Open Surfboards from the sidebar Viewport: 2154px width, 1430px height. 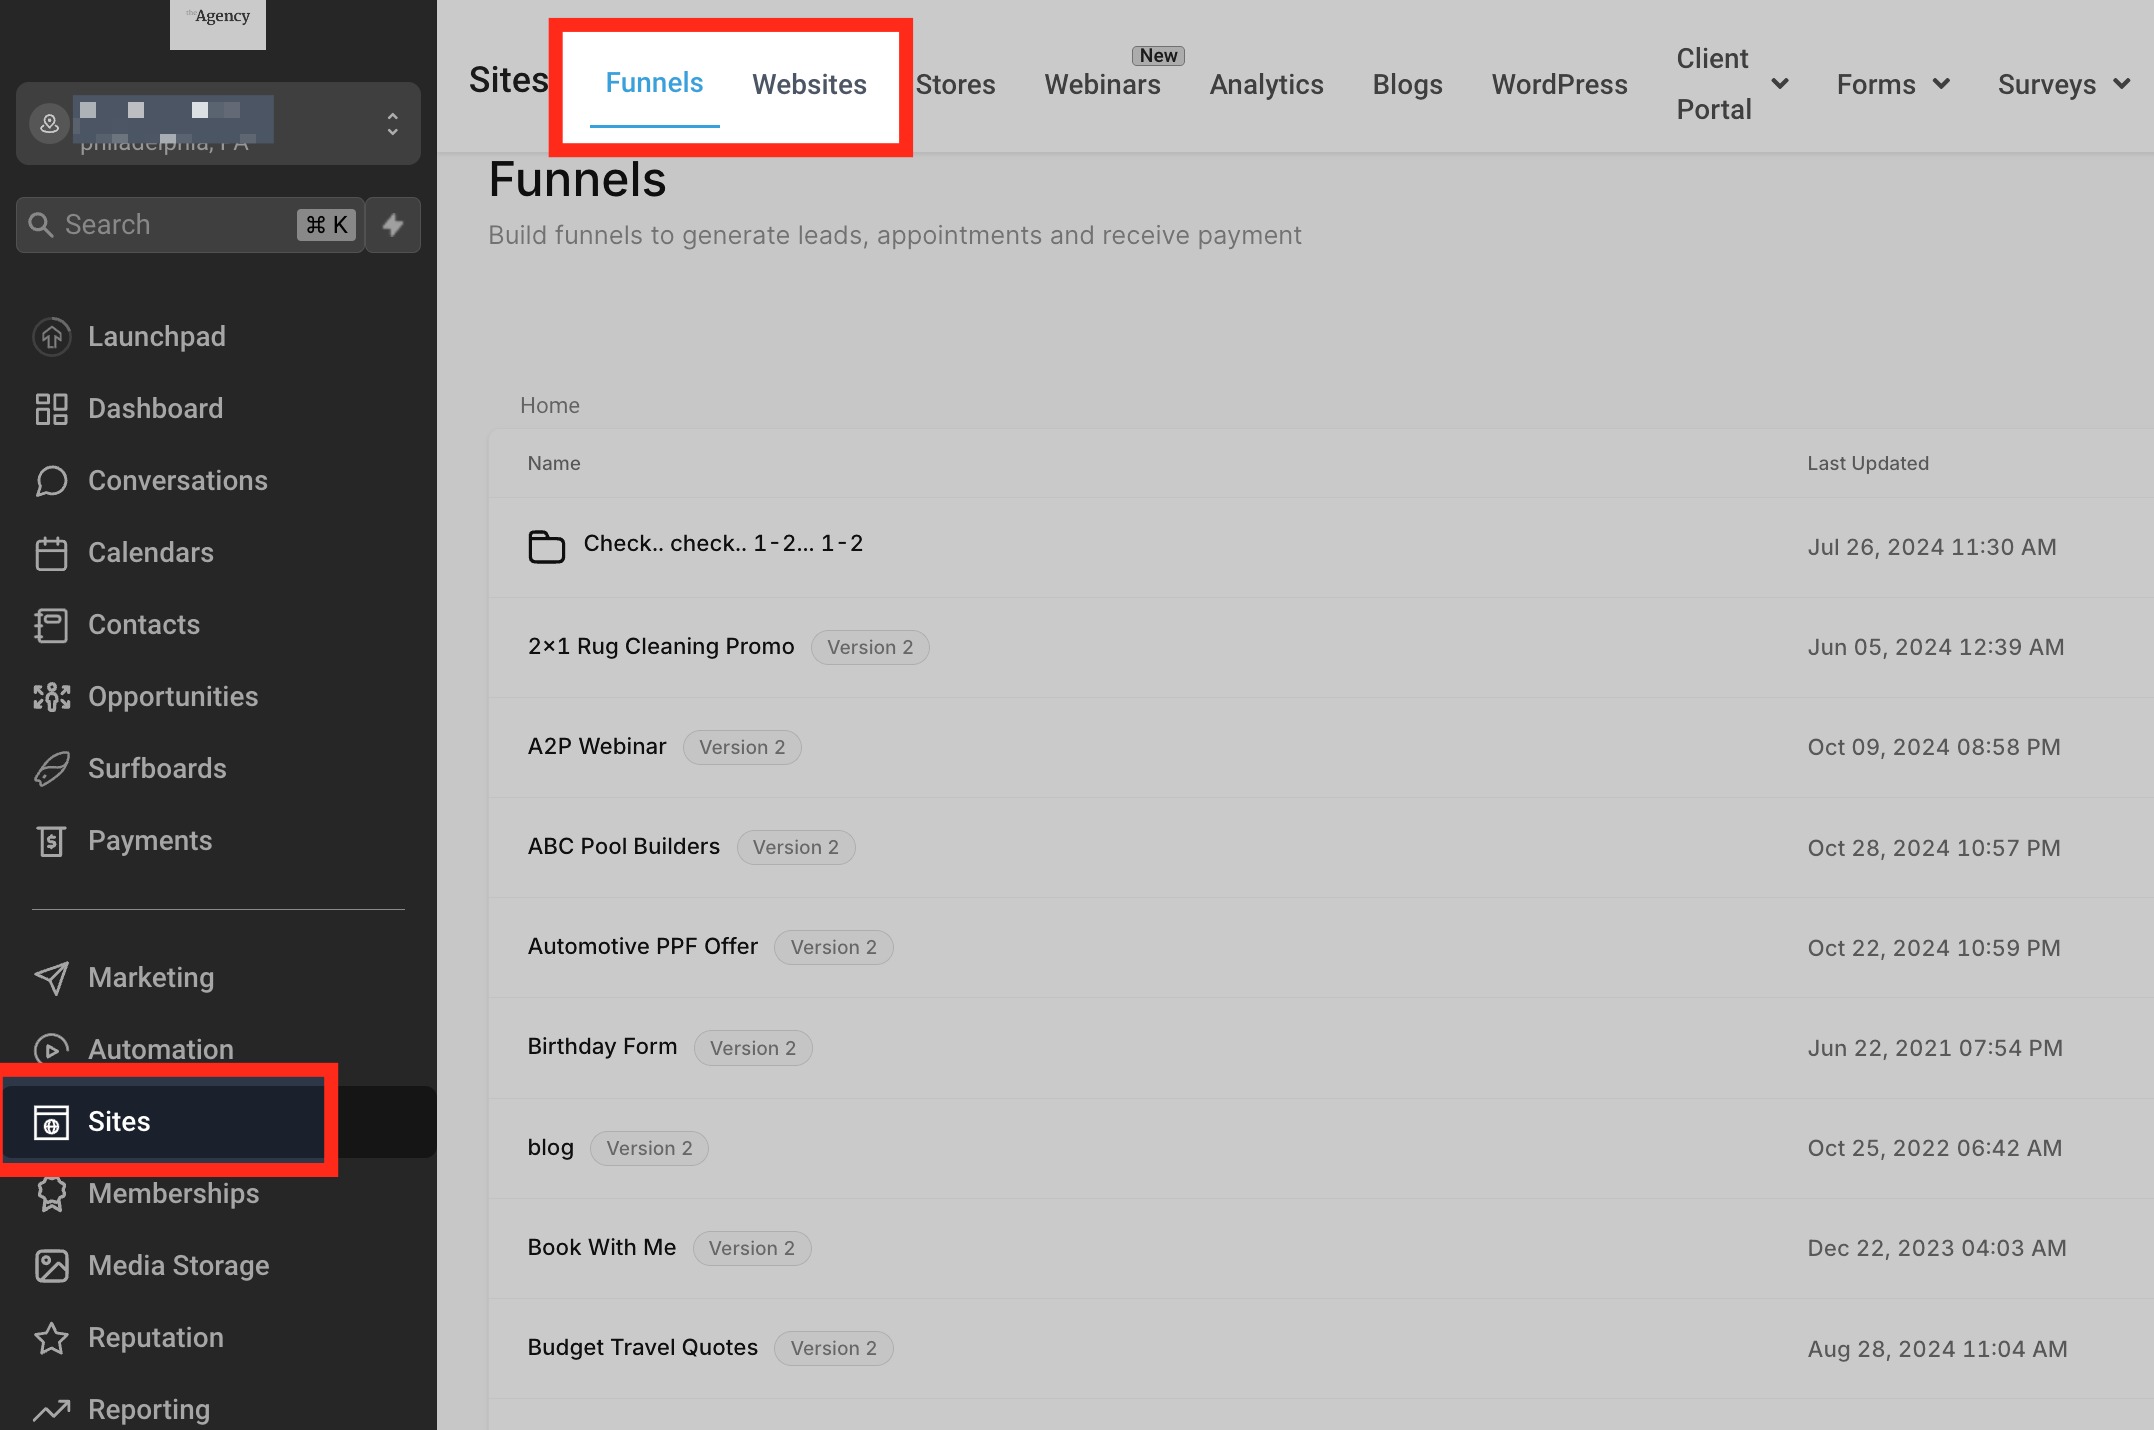157,768
